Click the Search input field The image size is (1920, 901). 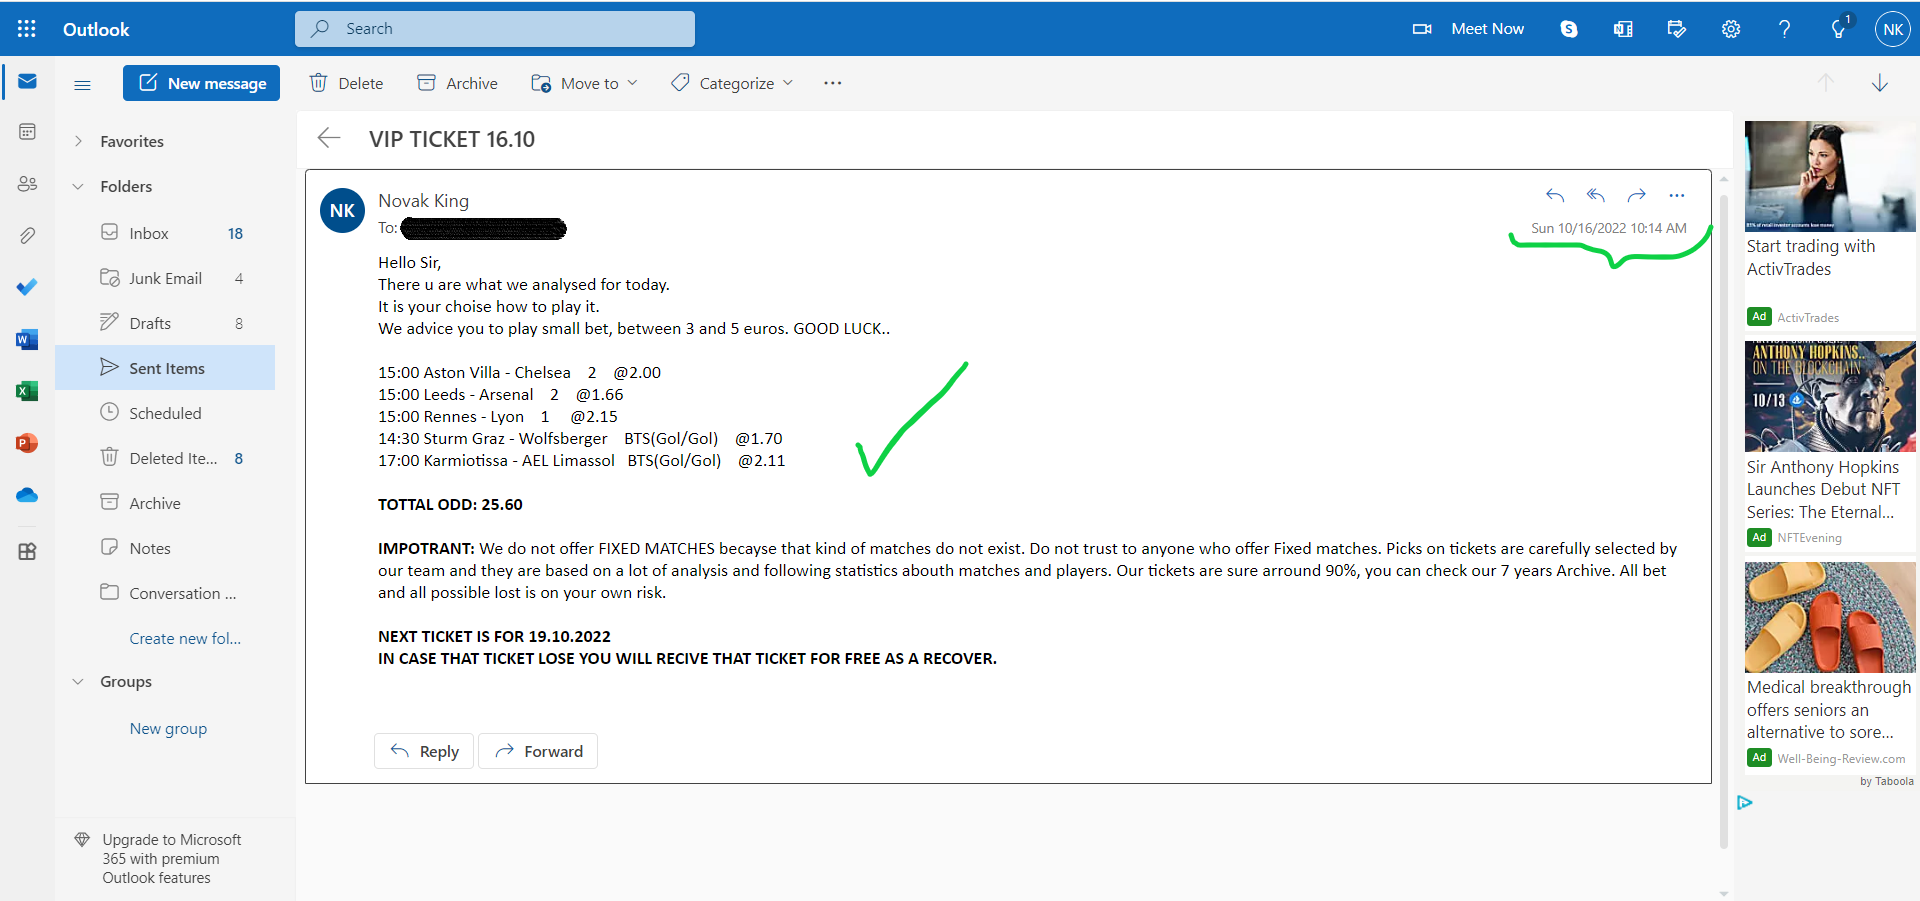[495, 29]
